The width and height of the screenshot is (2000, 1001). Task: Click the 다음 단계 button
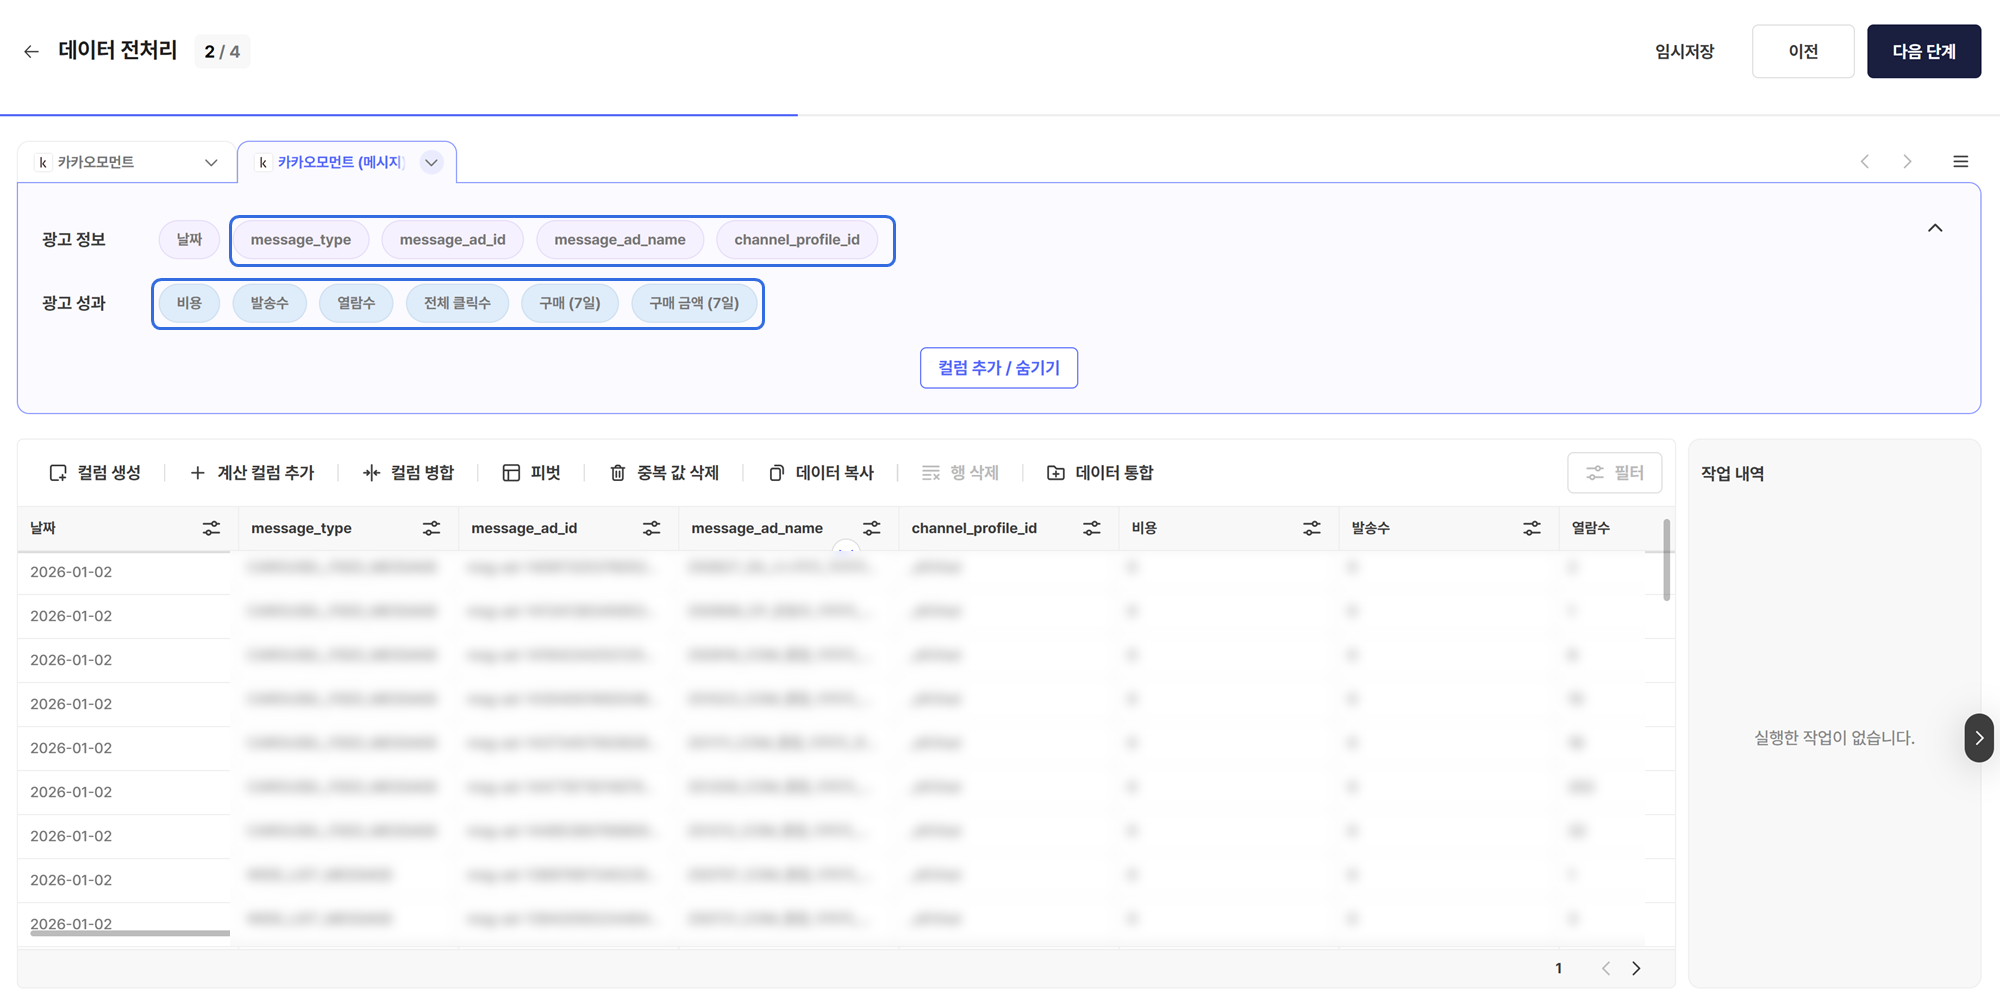(1923, 52)
